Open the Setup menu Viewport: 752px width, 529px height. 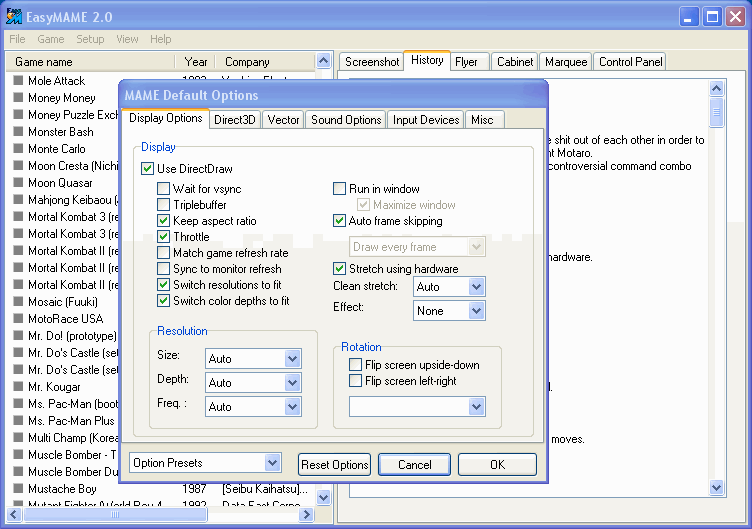[90, 39]
